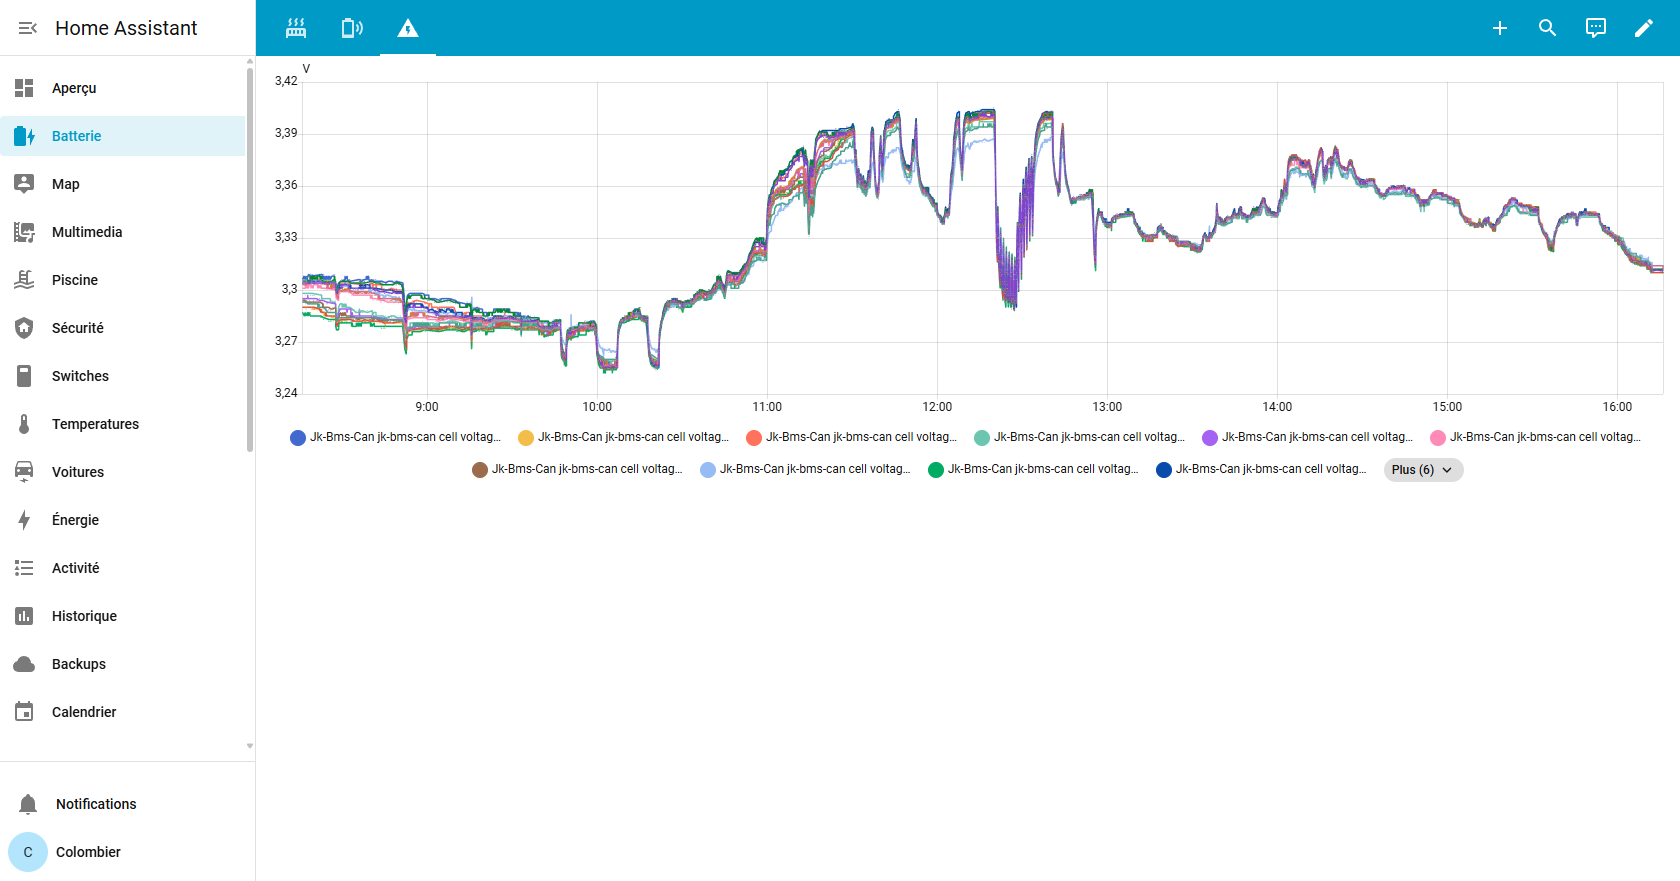Expand the Plus (6) legend entries
This screenshot has width=1680, height=881.
point(1422,470)
